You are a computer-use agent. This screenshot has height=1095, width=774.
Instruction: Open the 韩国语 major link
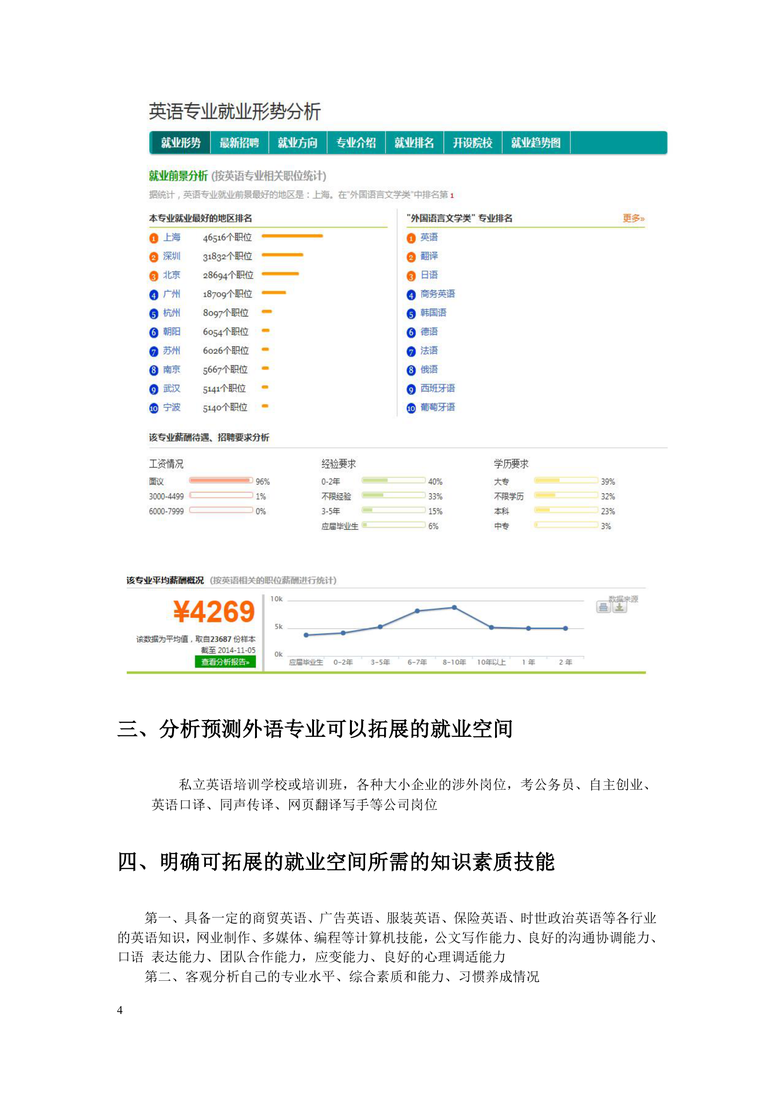pos(434,313)
